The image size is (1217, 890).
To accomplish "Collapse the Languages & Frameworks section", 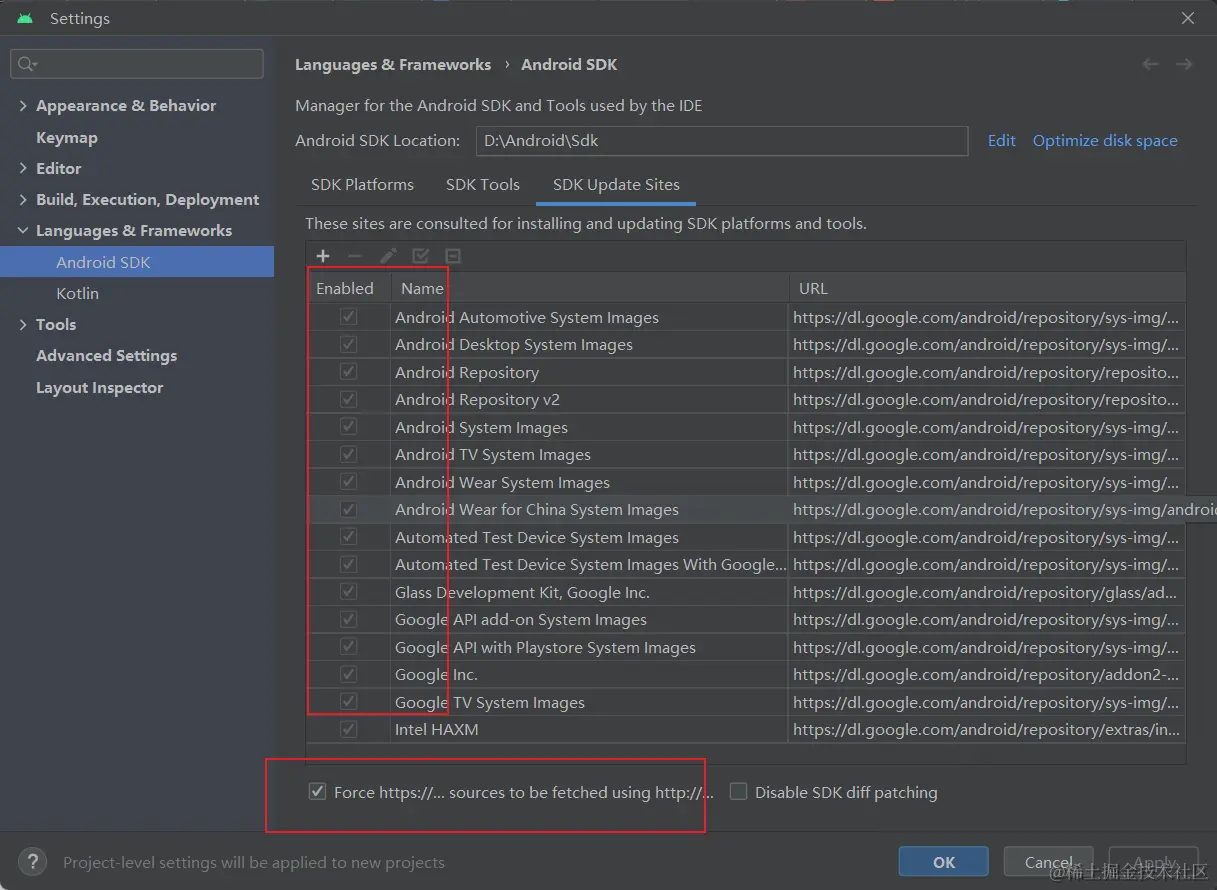I will pyautogui.click(x=22, y=230).
